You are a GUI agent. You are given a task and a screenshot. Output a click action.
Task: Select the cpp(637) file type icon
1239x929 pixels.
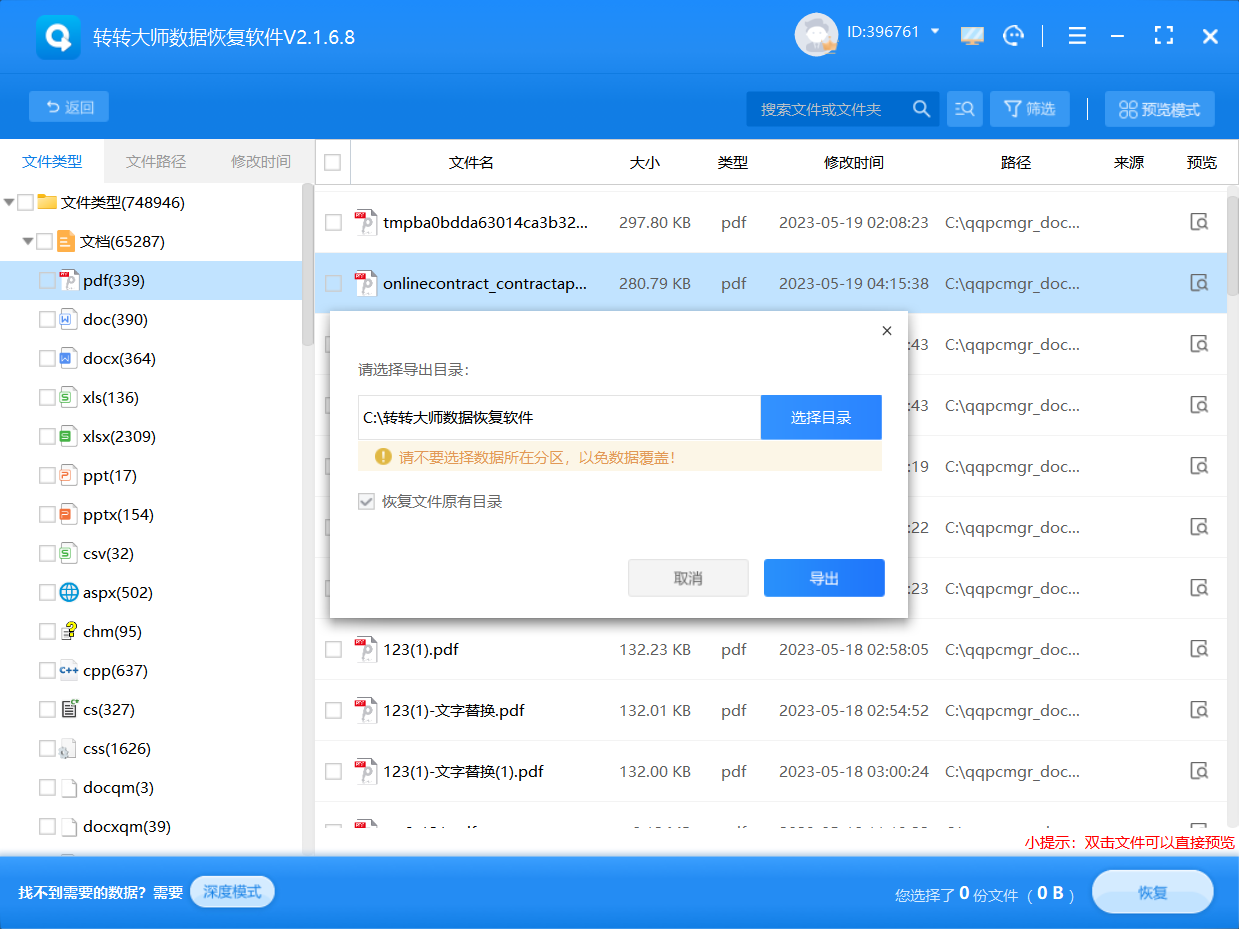pyautogui.click(x=68, y=671)
